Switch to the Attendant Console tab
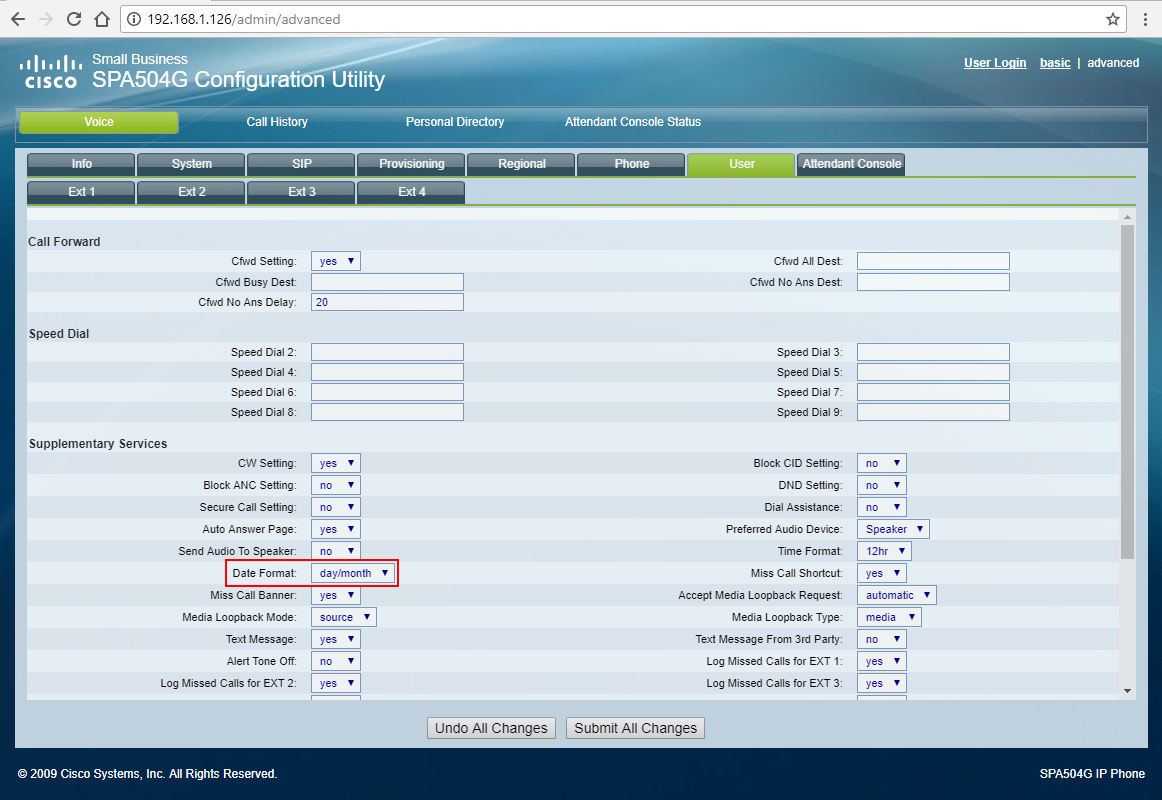1162x800 pixels. (x=851, y=164)
